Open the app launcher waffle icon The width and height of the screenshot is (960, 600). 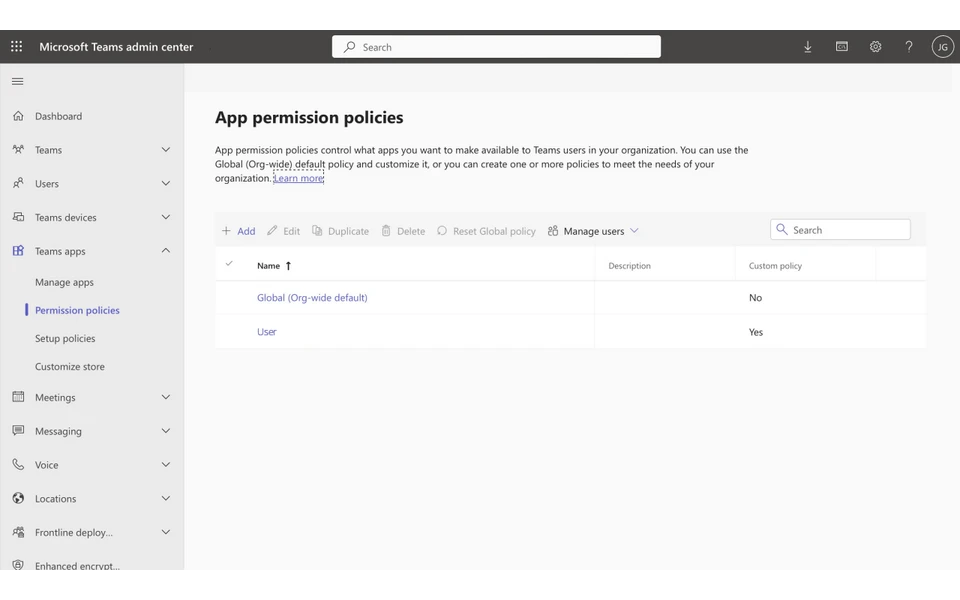[15, 46]
